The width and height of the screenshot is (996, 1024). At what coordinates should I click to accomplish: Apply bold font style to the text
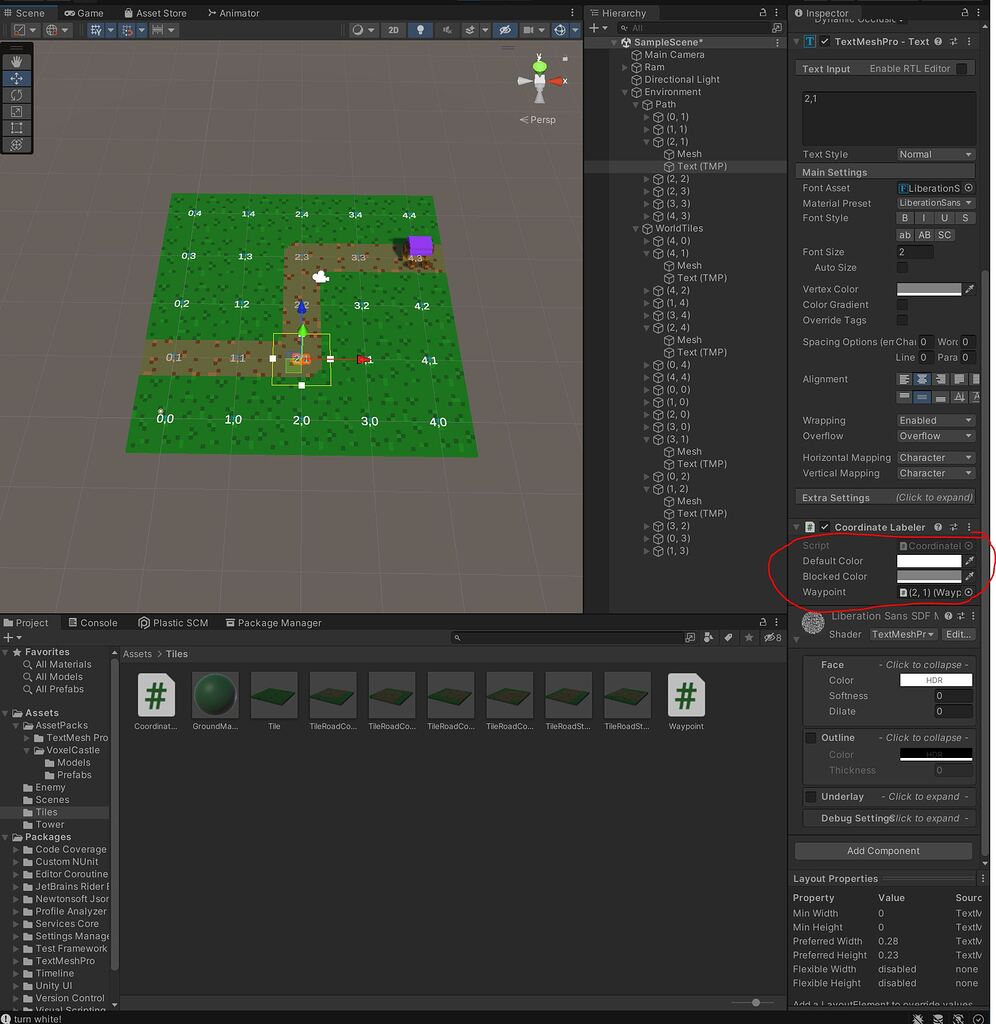[x=904, y=218]
